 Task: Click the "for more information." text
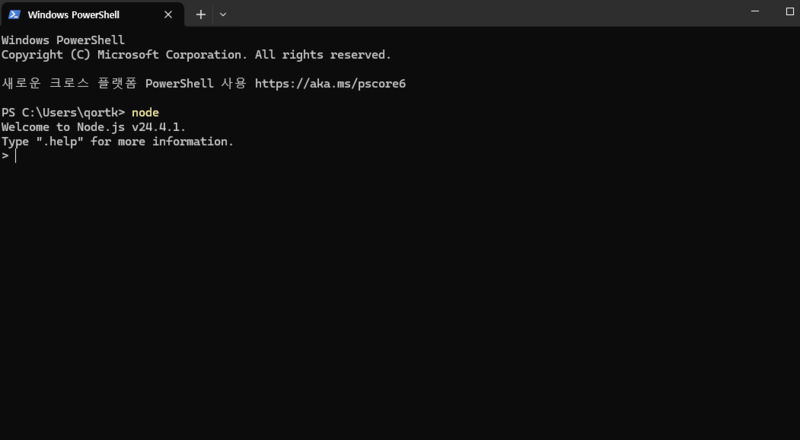[162, 141]
